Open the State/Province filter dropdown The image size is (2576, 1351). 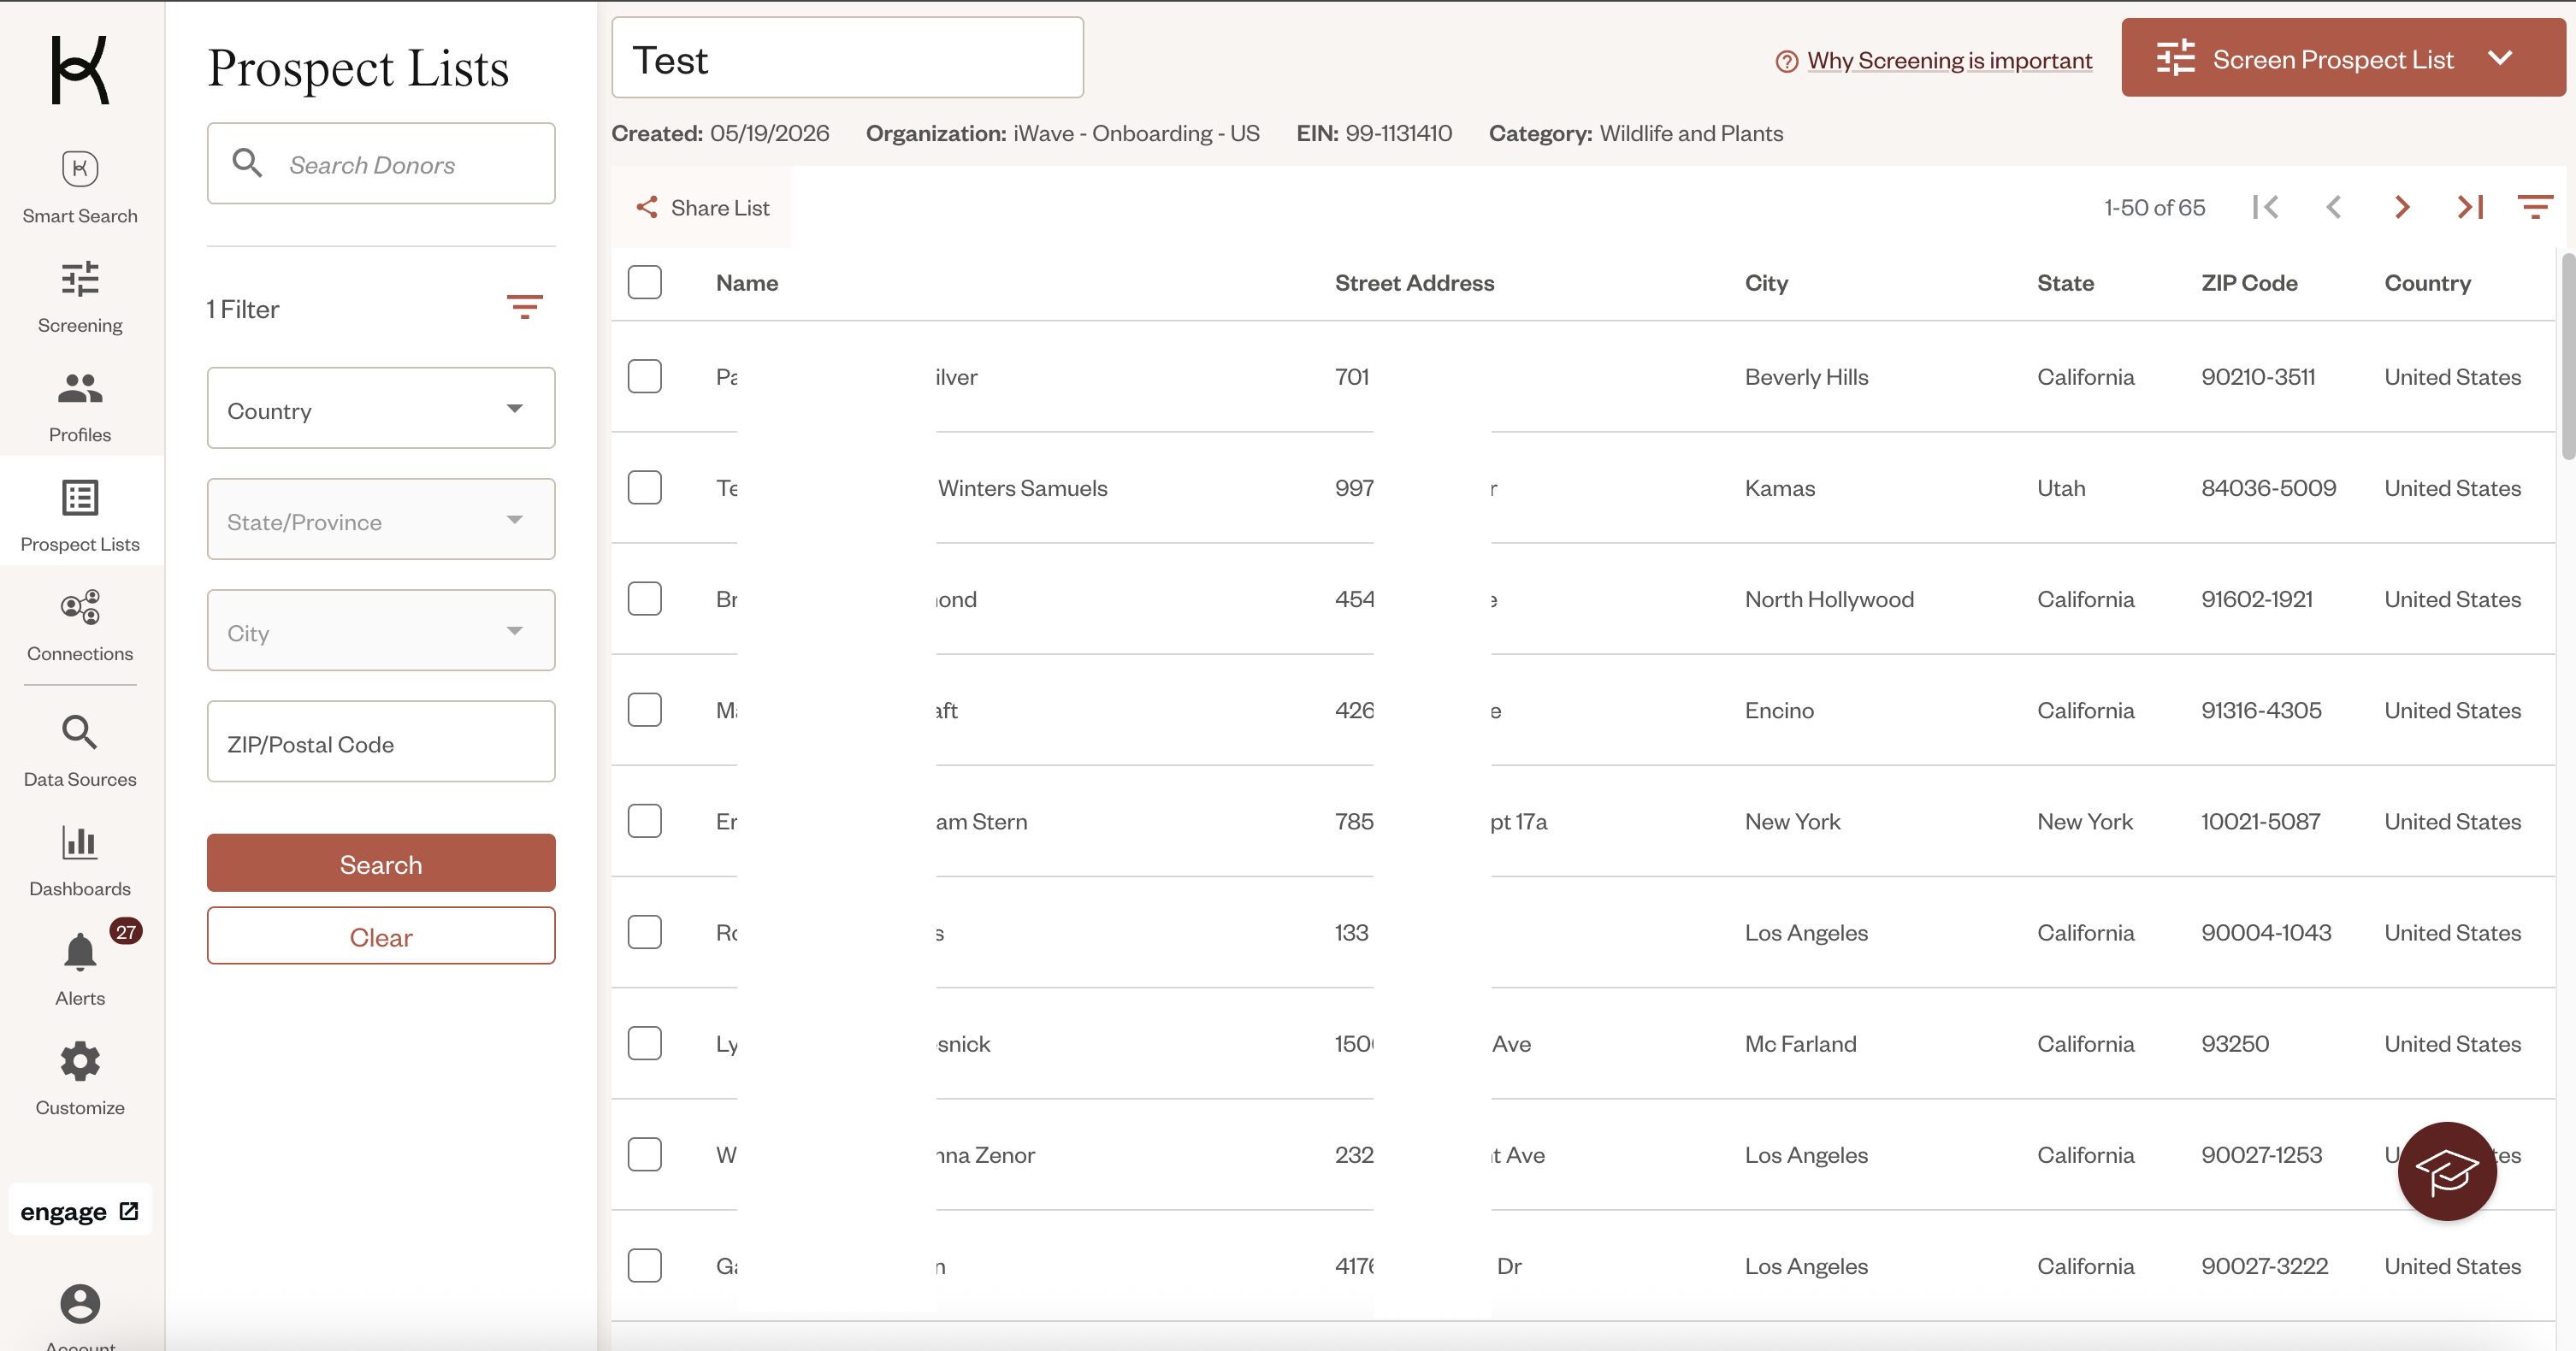click(381, 519)
